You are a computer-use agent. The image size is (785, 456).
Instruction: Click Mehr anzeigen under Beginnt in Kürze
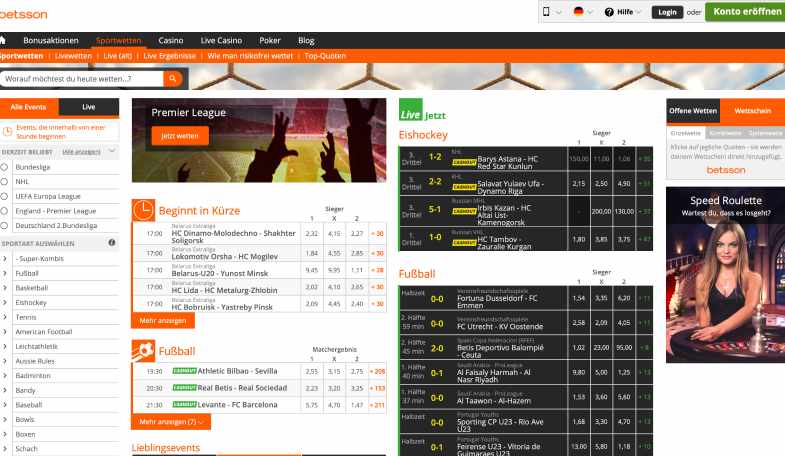(163, 320)
